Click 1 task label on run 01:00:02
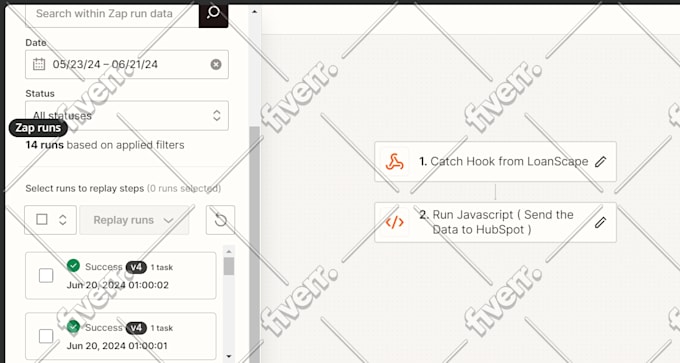Viewport: 680px width, 363px height. pos(162,268)
